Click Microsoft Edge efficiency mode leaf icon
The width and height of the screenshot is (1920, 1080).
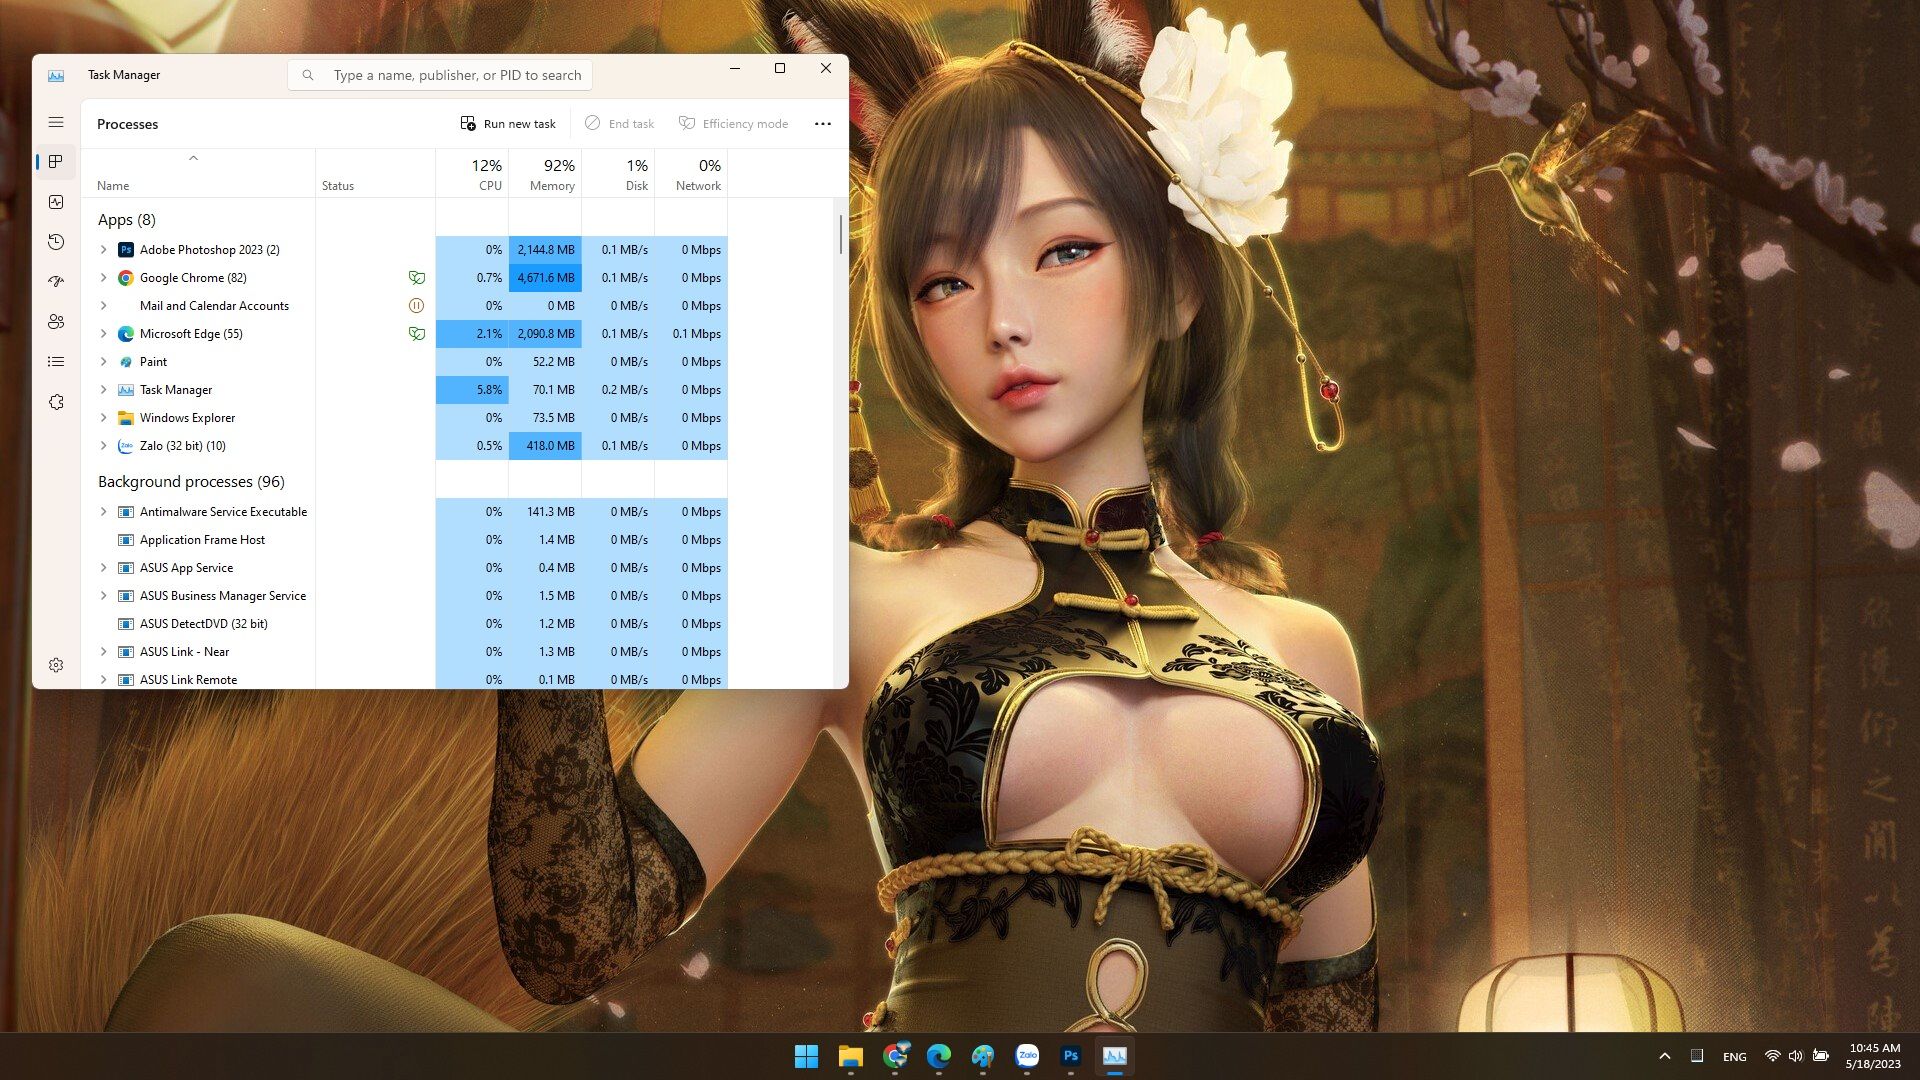coord(417,334)
